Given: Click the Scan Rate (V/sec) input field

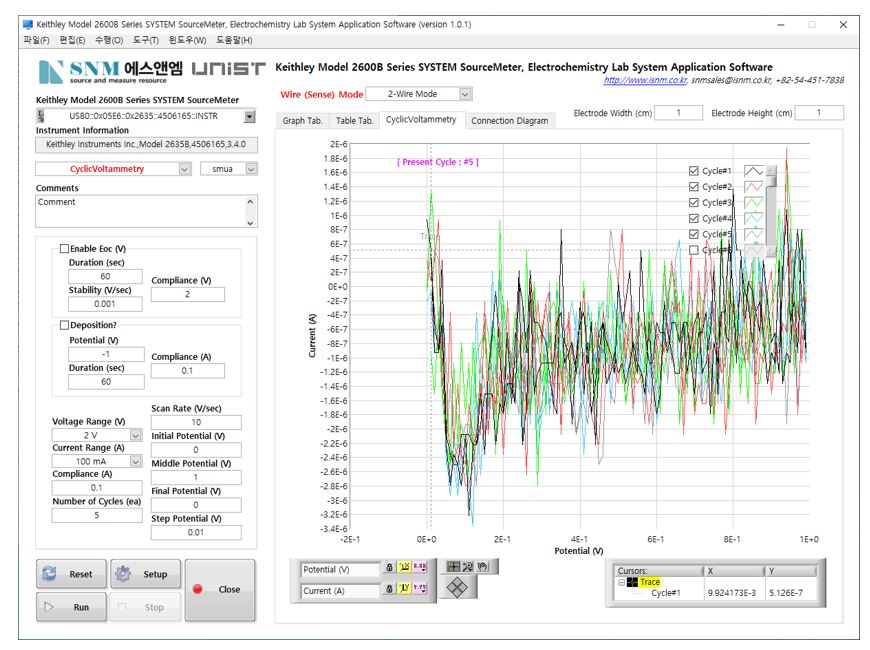Looking at the screenshot, I should pos(196,422).
